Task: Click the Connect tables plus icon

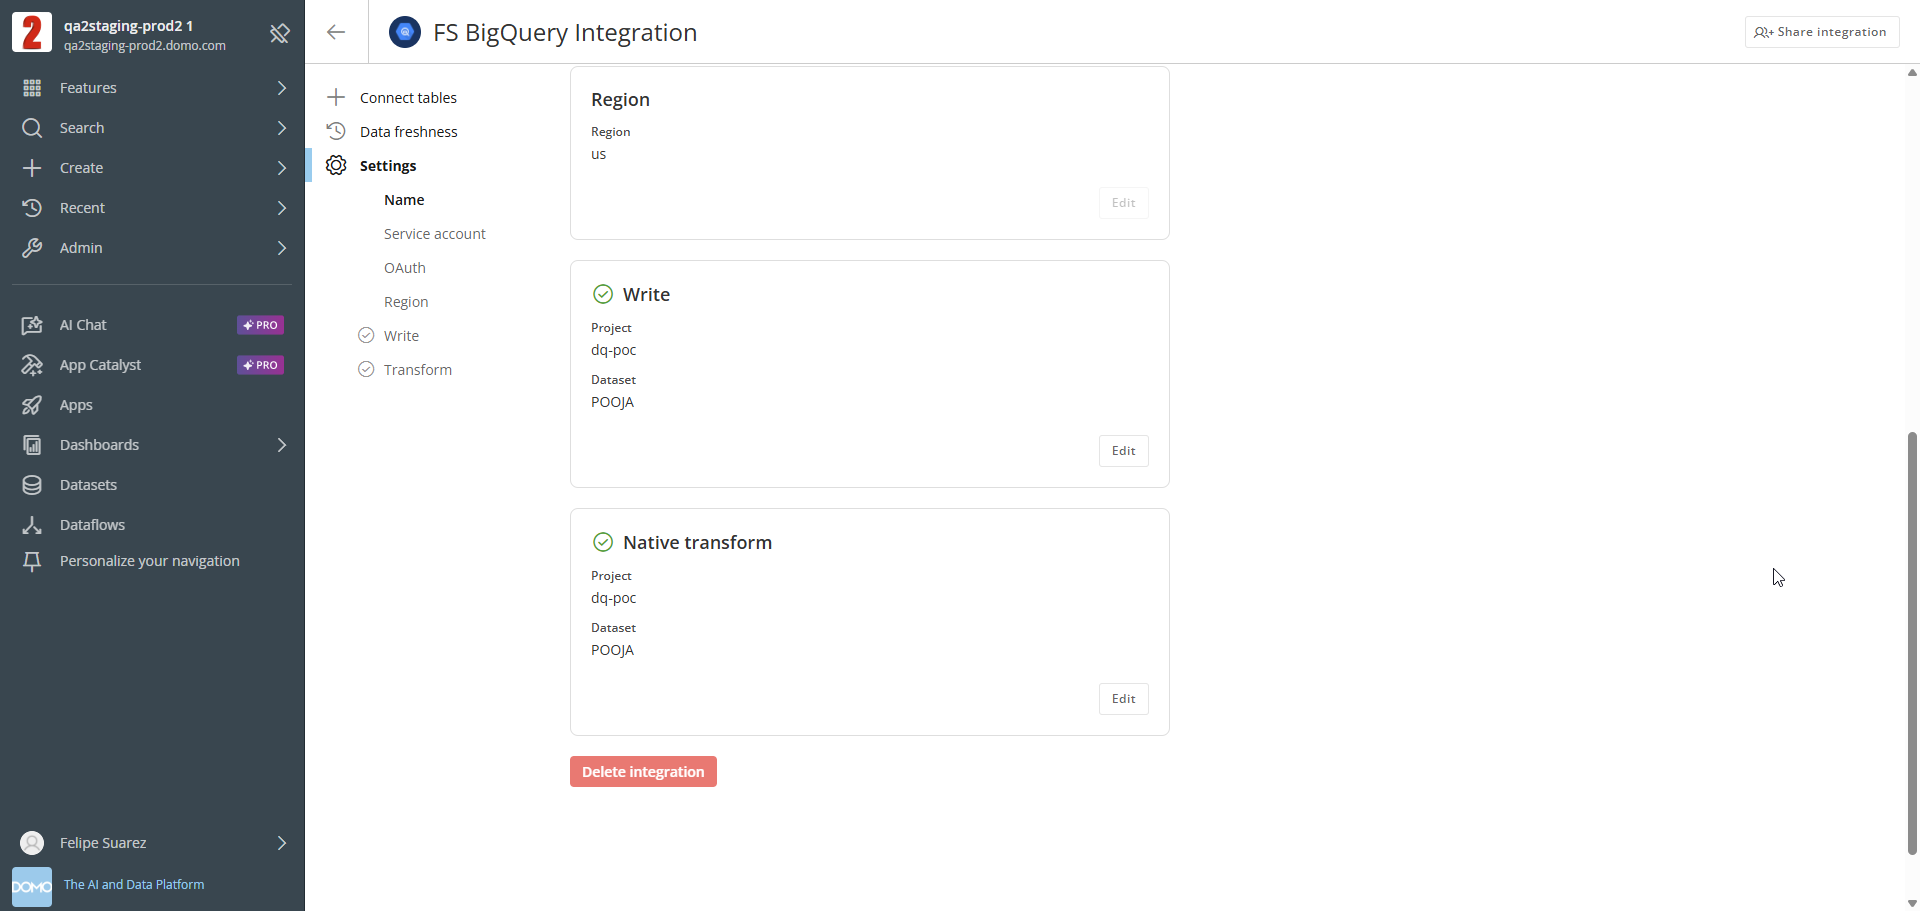Action: coord(336,97)
